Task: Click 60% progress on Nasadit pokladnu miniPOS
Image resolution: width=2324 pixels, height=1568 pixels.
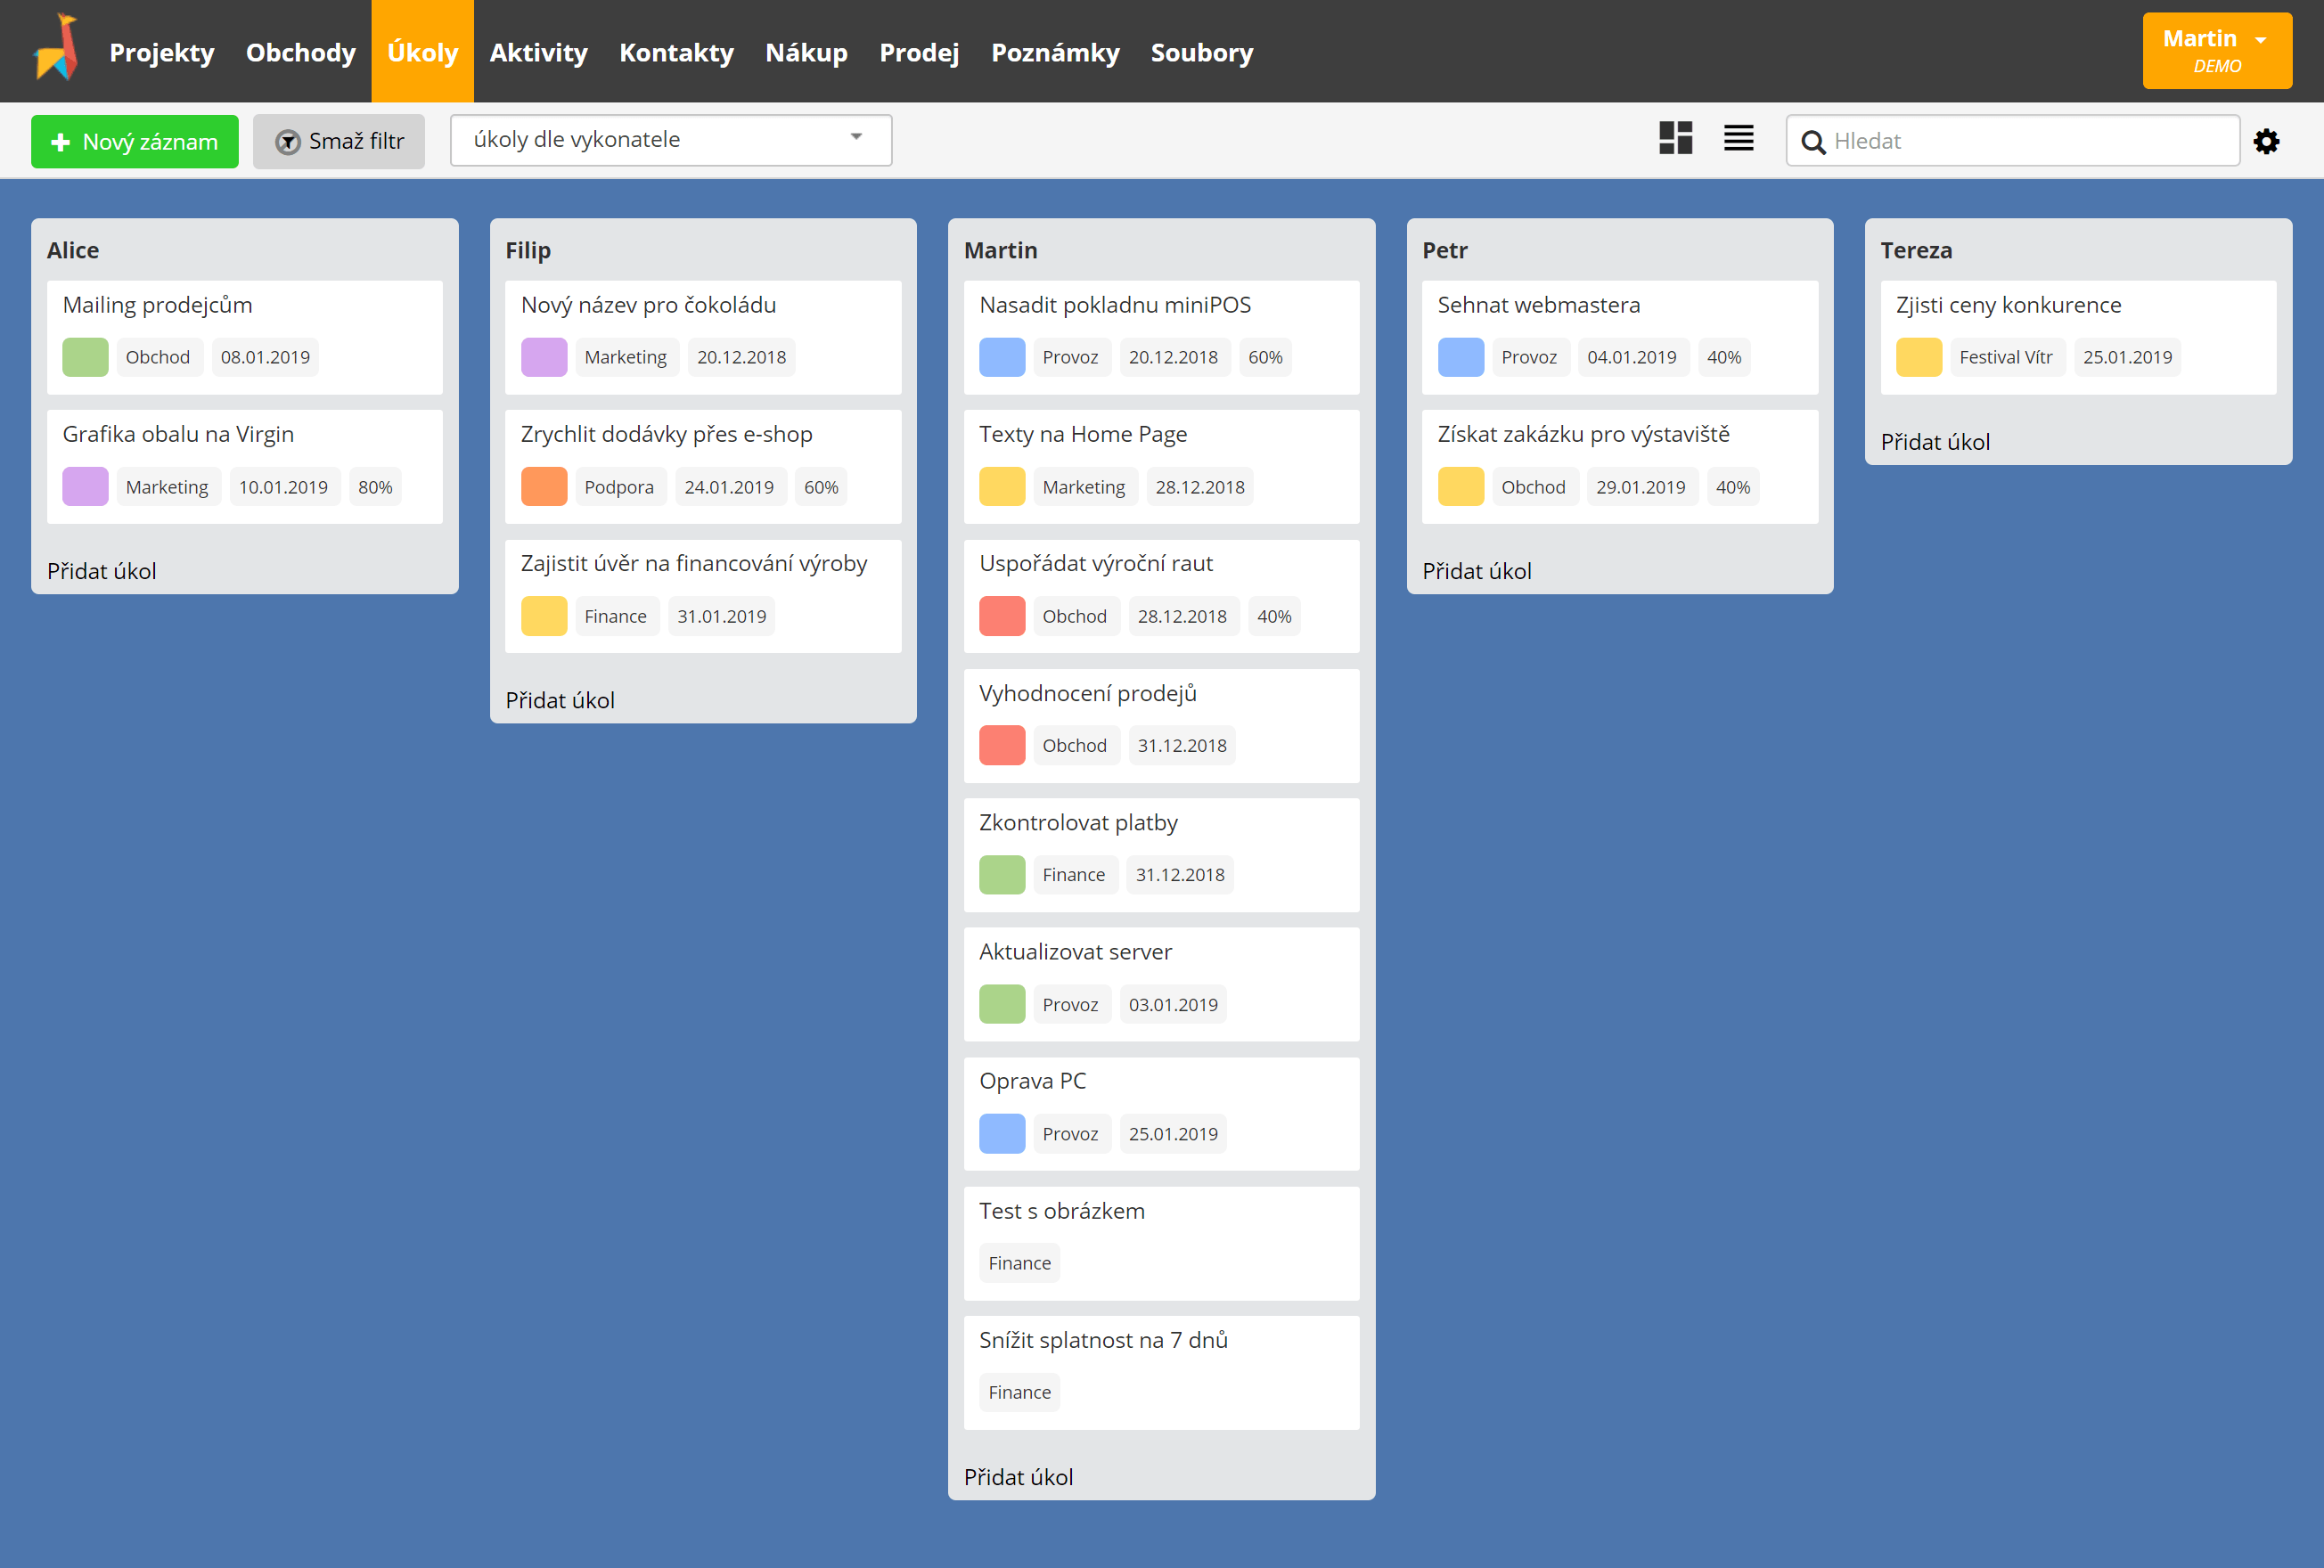Action: [x=1265, y=357]
